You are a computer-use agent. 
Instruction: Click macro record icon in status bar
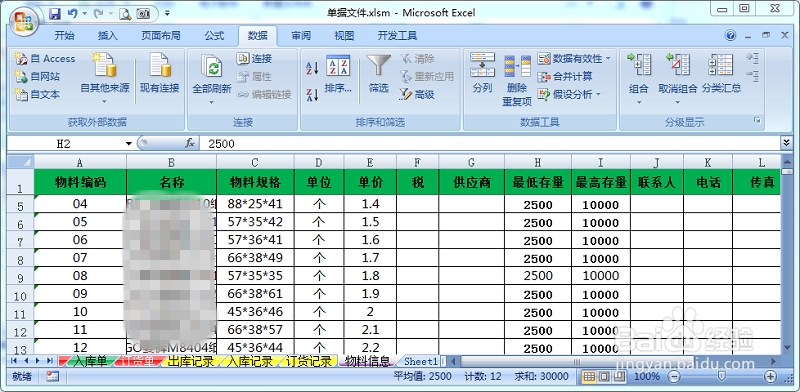(x=53, y=377)
